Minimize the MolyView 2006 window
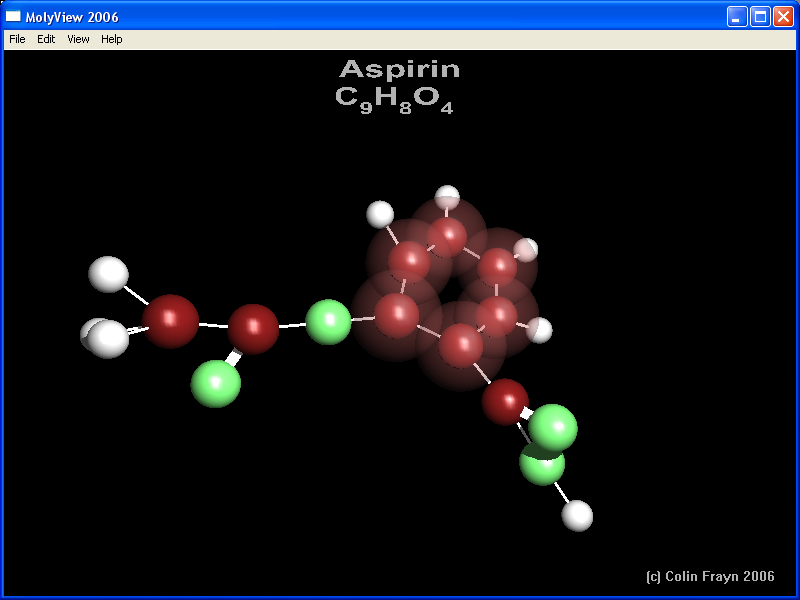Screen dimensions: 800x600 [x=737, y=16]
